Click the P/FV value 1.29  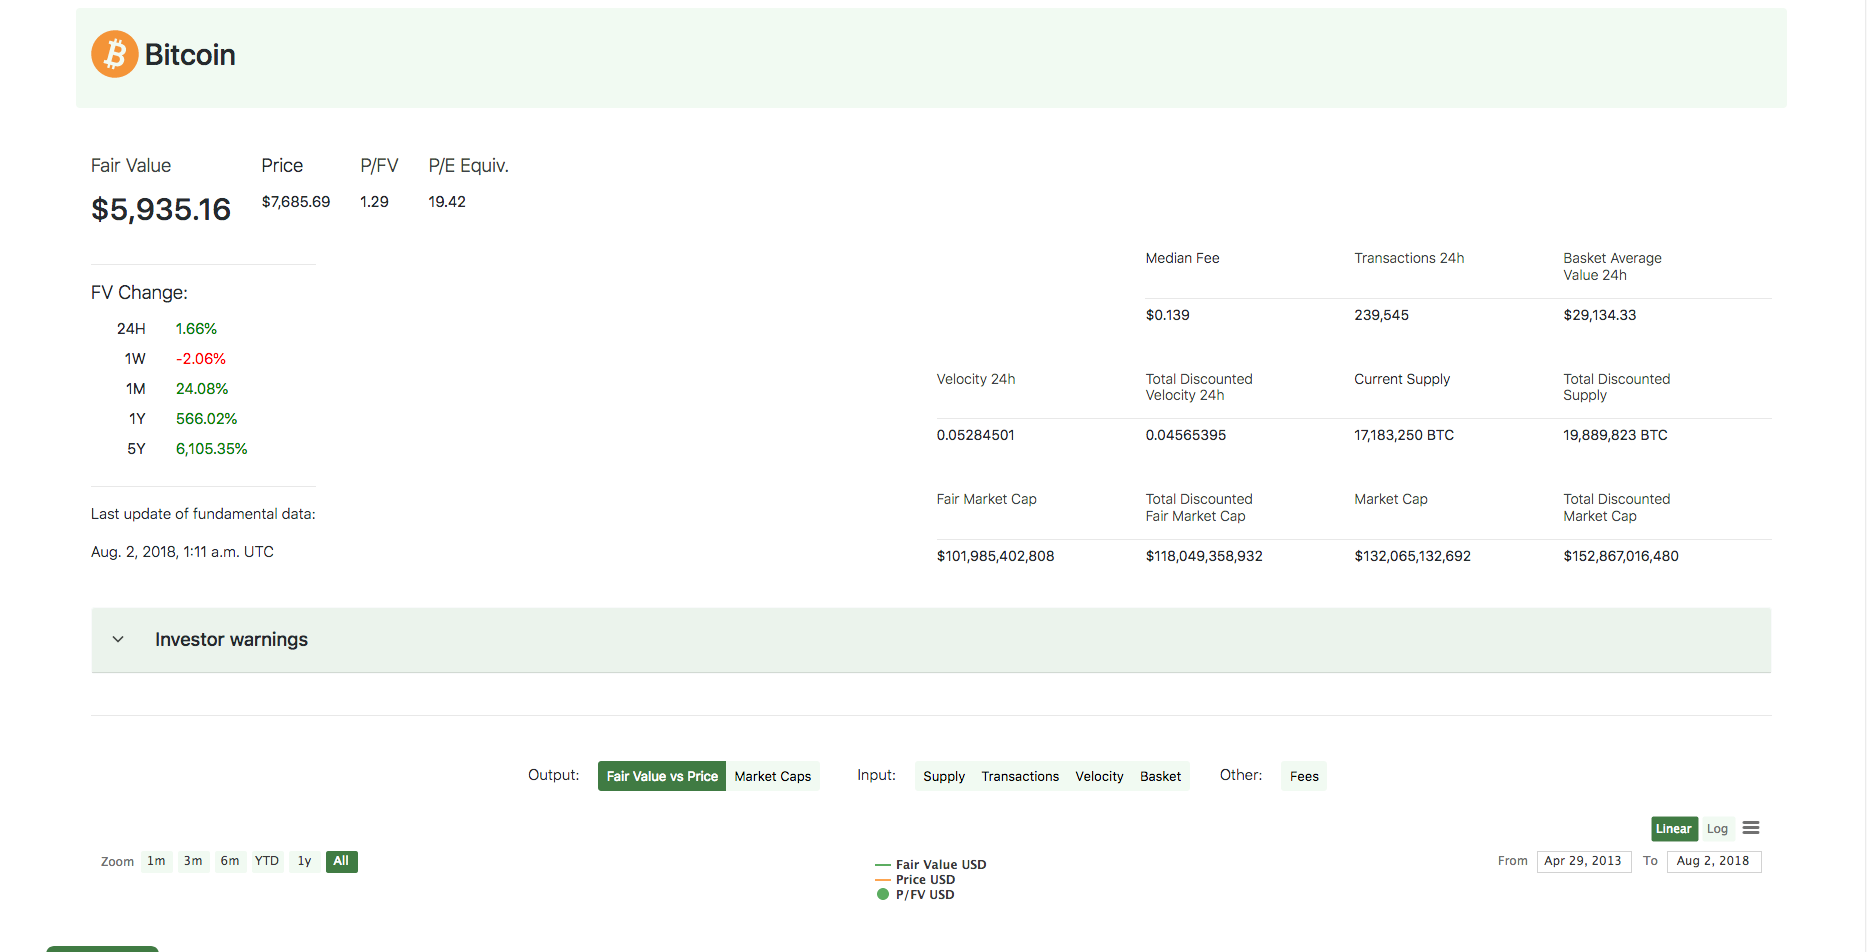374,202
